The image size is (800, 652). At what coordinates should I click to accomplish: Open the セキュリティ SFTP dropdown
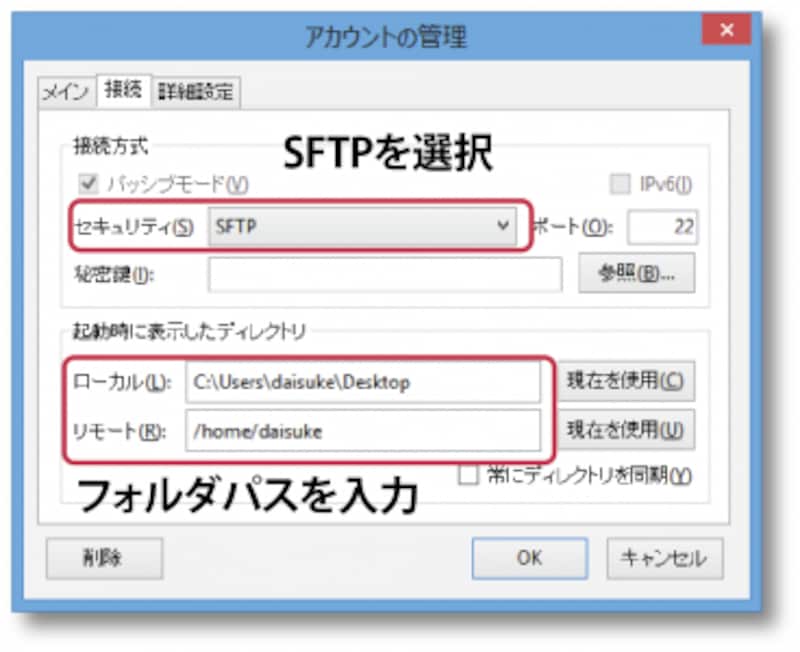[362, 226]
